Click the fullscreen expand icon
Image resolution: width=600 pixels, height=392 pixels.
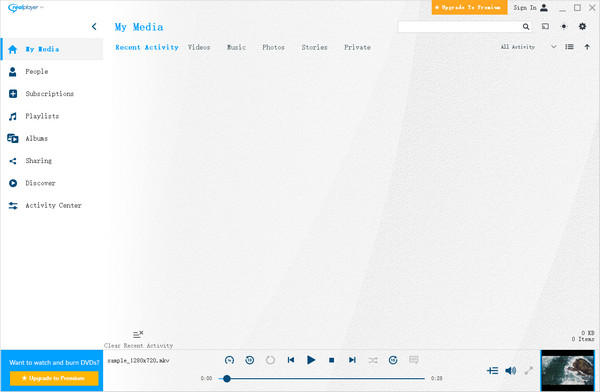[x=529, y=371]
